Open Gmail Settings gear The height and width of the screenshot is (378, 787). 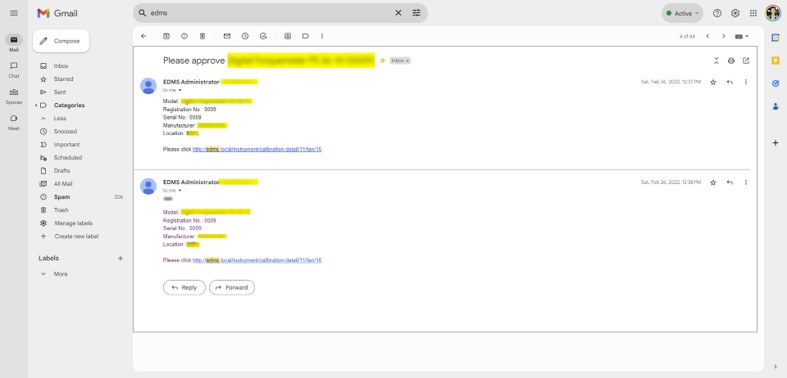point(735,14)
